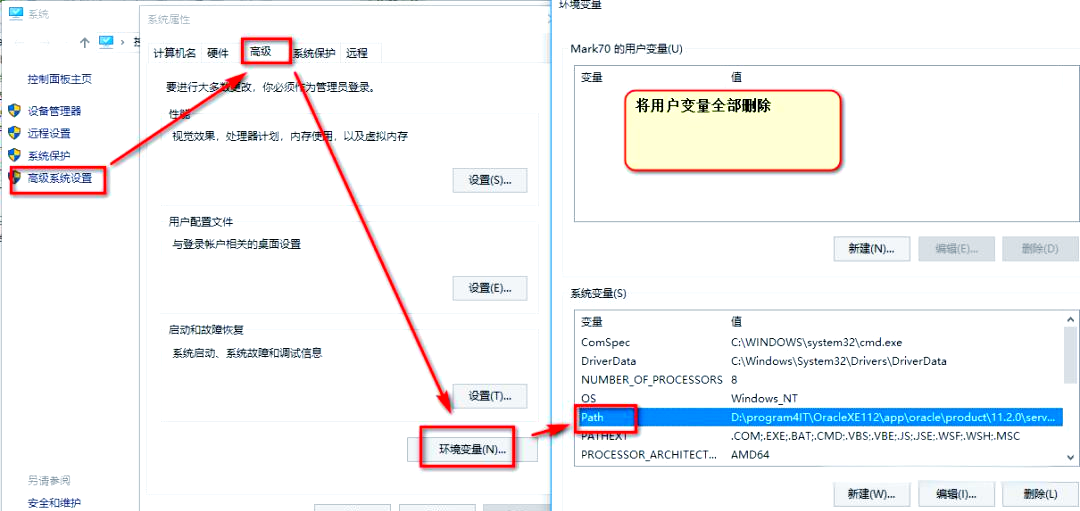Click the AMD64 value cell
The image size is (1080, 511).
click(750, 455)
